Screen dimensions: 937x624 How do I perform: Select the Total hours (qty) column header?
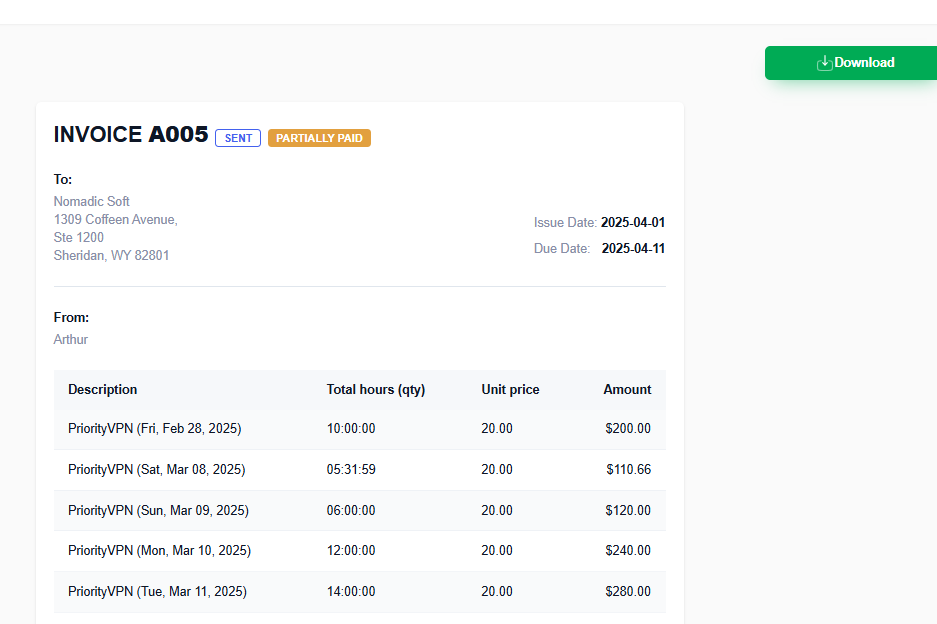[x=376, y=390]
